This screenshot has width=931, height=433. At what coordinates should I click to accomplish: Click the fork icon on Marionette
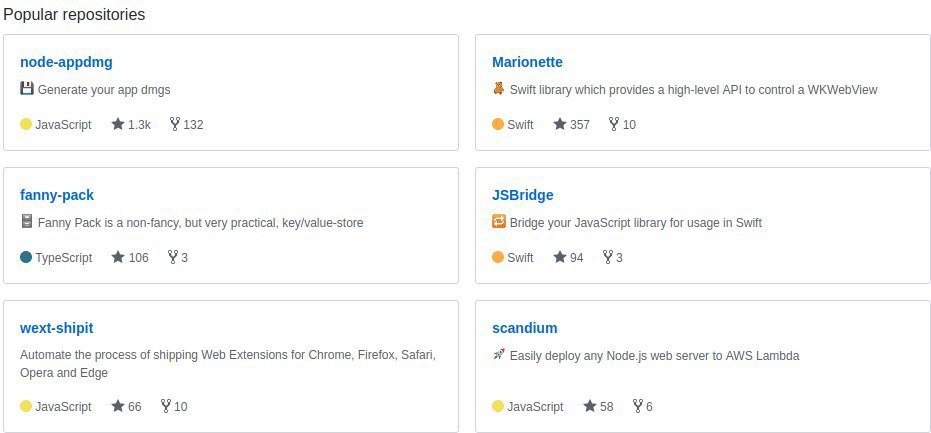(614, 124)
